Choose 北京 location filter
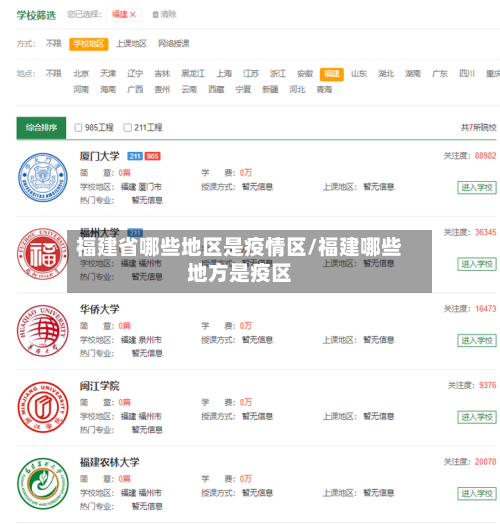Image resolution: width=500 pixels, height=524 pixels. click(81, 74)
